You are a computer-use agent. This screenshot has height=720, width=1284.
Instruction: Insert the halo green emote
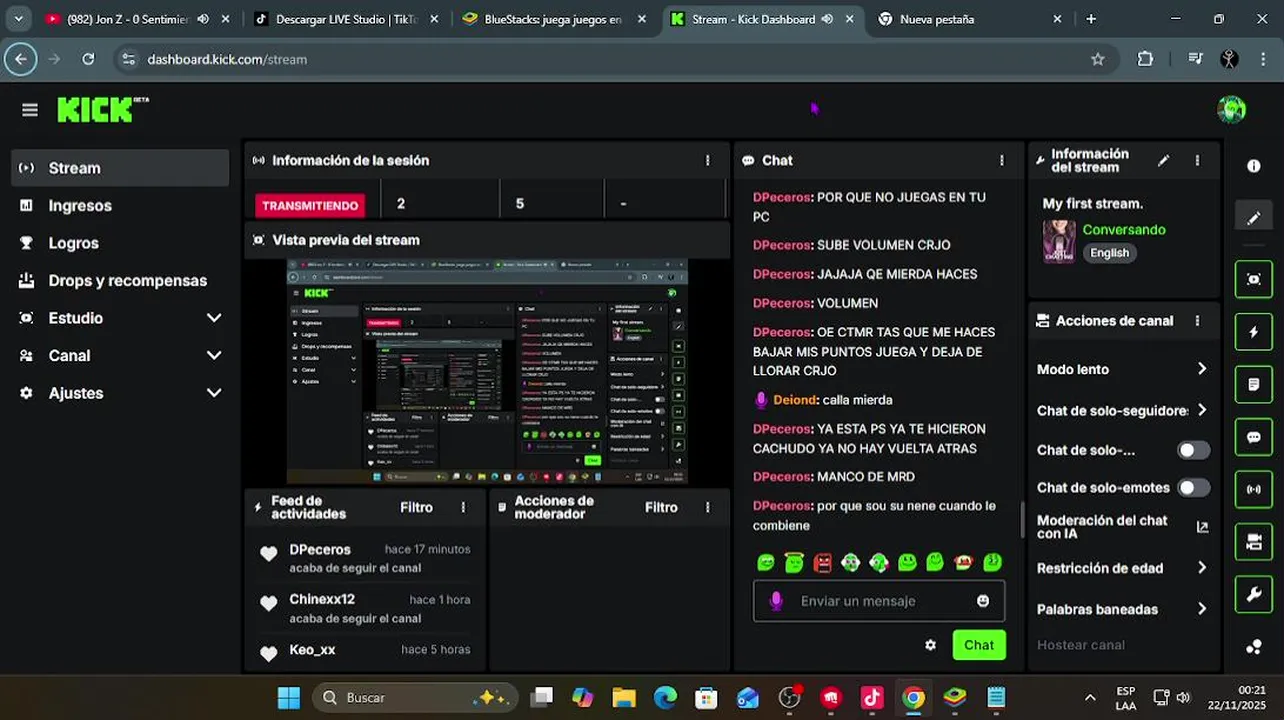pyautogui.click(x=794, y=563)
